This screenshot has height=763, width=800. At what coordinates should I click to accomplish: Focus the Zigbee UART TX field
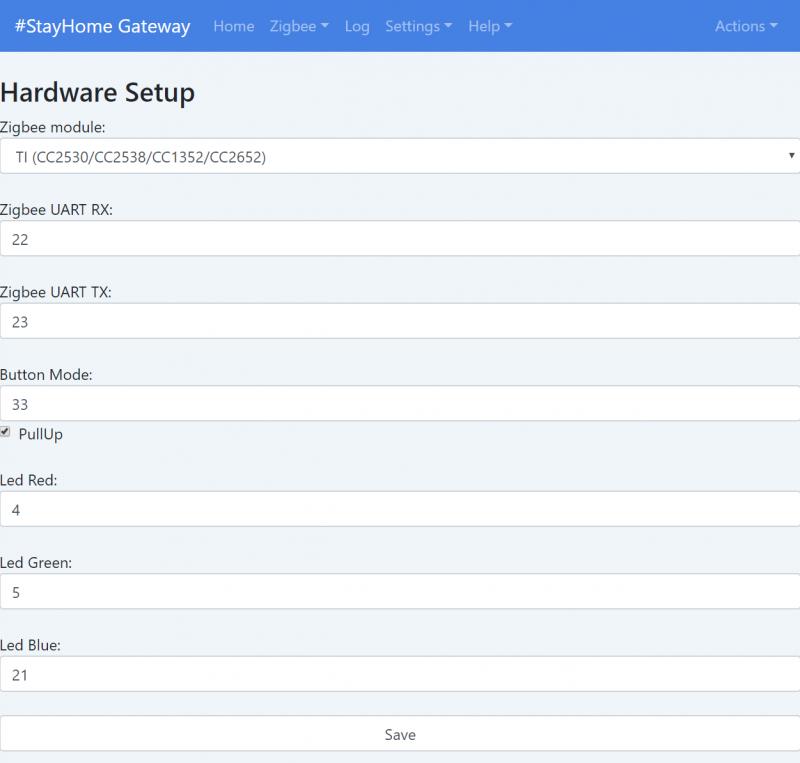click(x=400, y=322)
